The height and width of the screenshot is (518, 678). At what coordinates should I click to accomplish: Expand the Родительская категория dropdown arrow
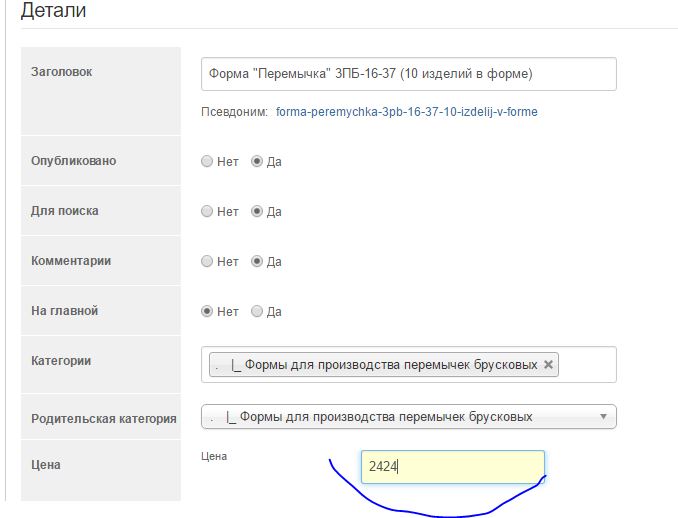pos(603,416)
